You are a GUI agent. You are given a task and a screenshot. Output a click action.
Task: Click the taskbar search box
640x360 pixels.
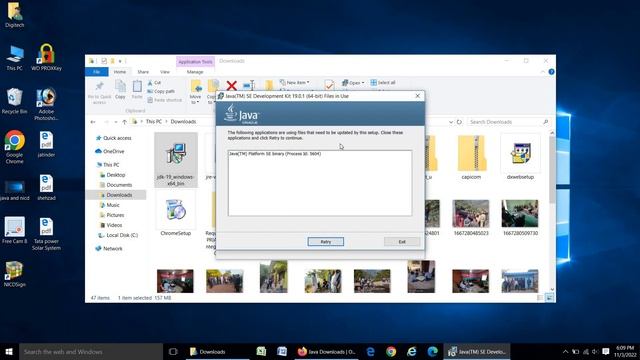point(91,351)
